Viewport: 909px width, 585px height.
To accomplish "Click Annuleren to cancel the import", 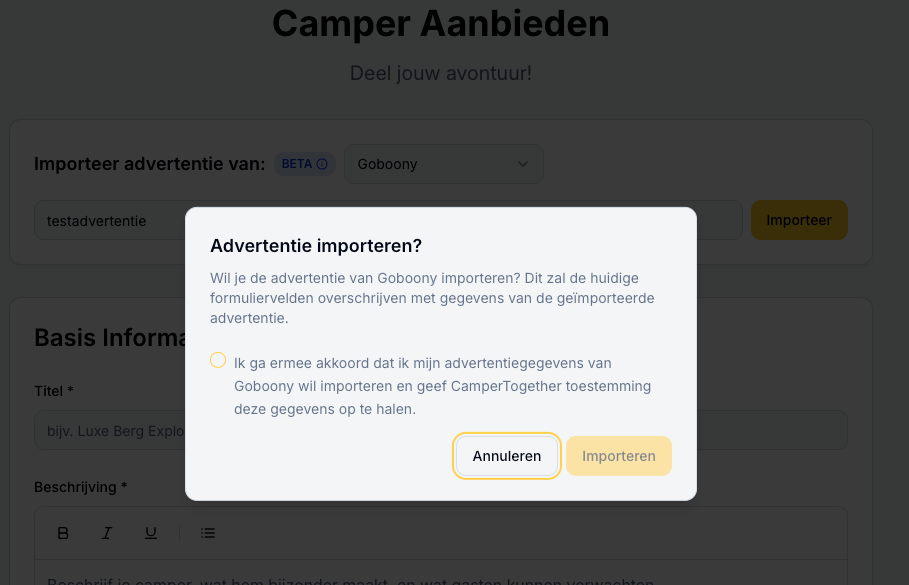I will (506, 455).
